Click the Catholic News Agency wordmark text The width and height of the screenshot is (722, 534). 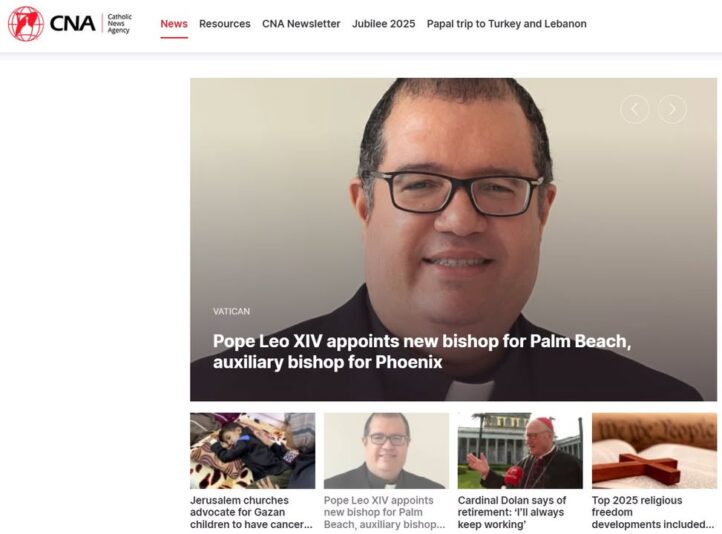pos(119,23)
